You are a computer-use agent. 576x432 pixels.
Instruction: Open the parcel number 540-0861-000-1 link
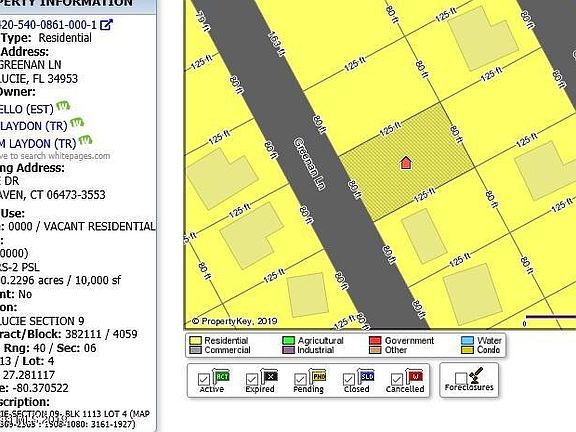[48, 25]
